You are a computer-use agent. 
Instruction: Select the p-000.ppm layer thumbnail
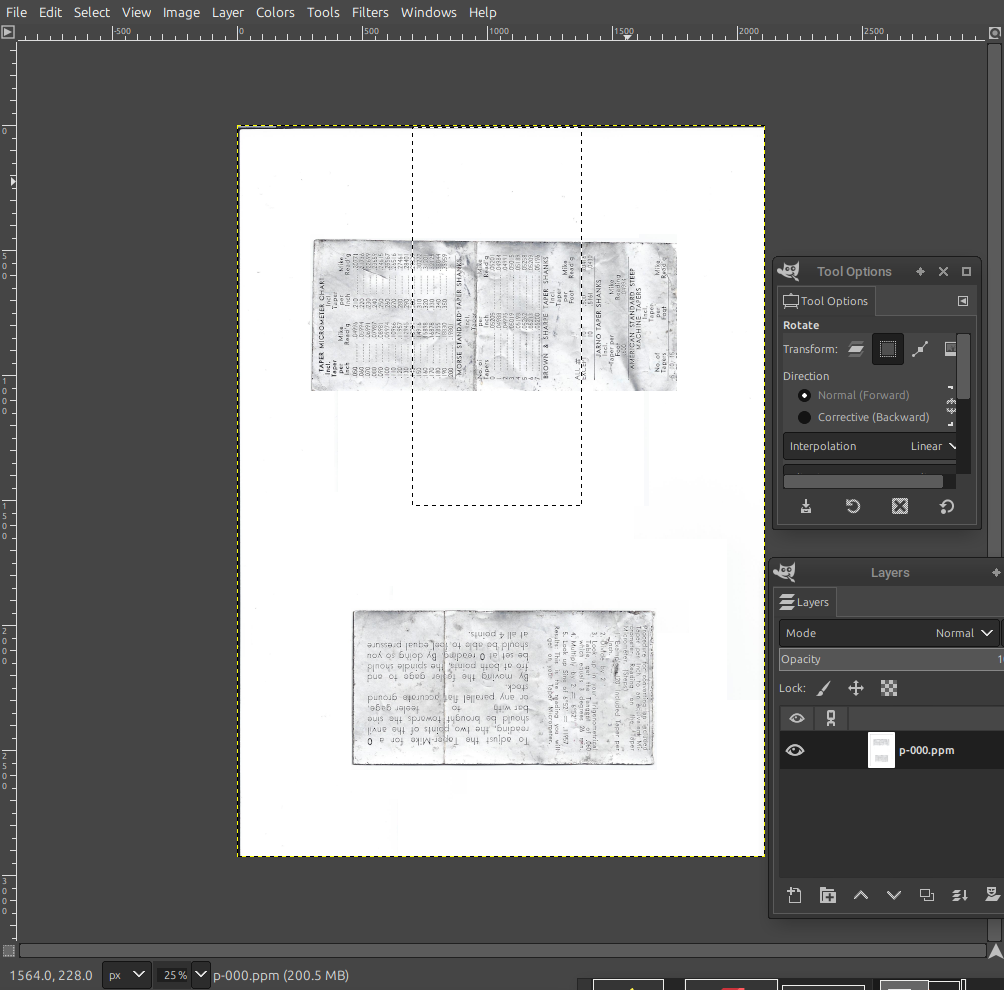coord(881,750)
